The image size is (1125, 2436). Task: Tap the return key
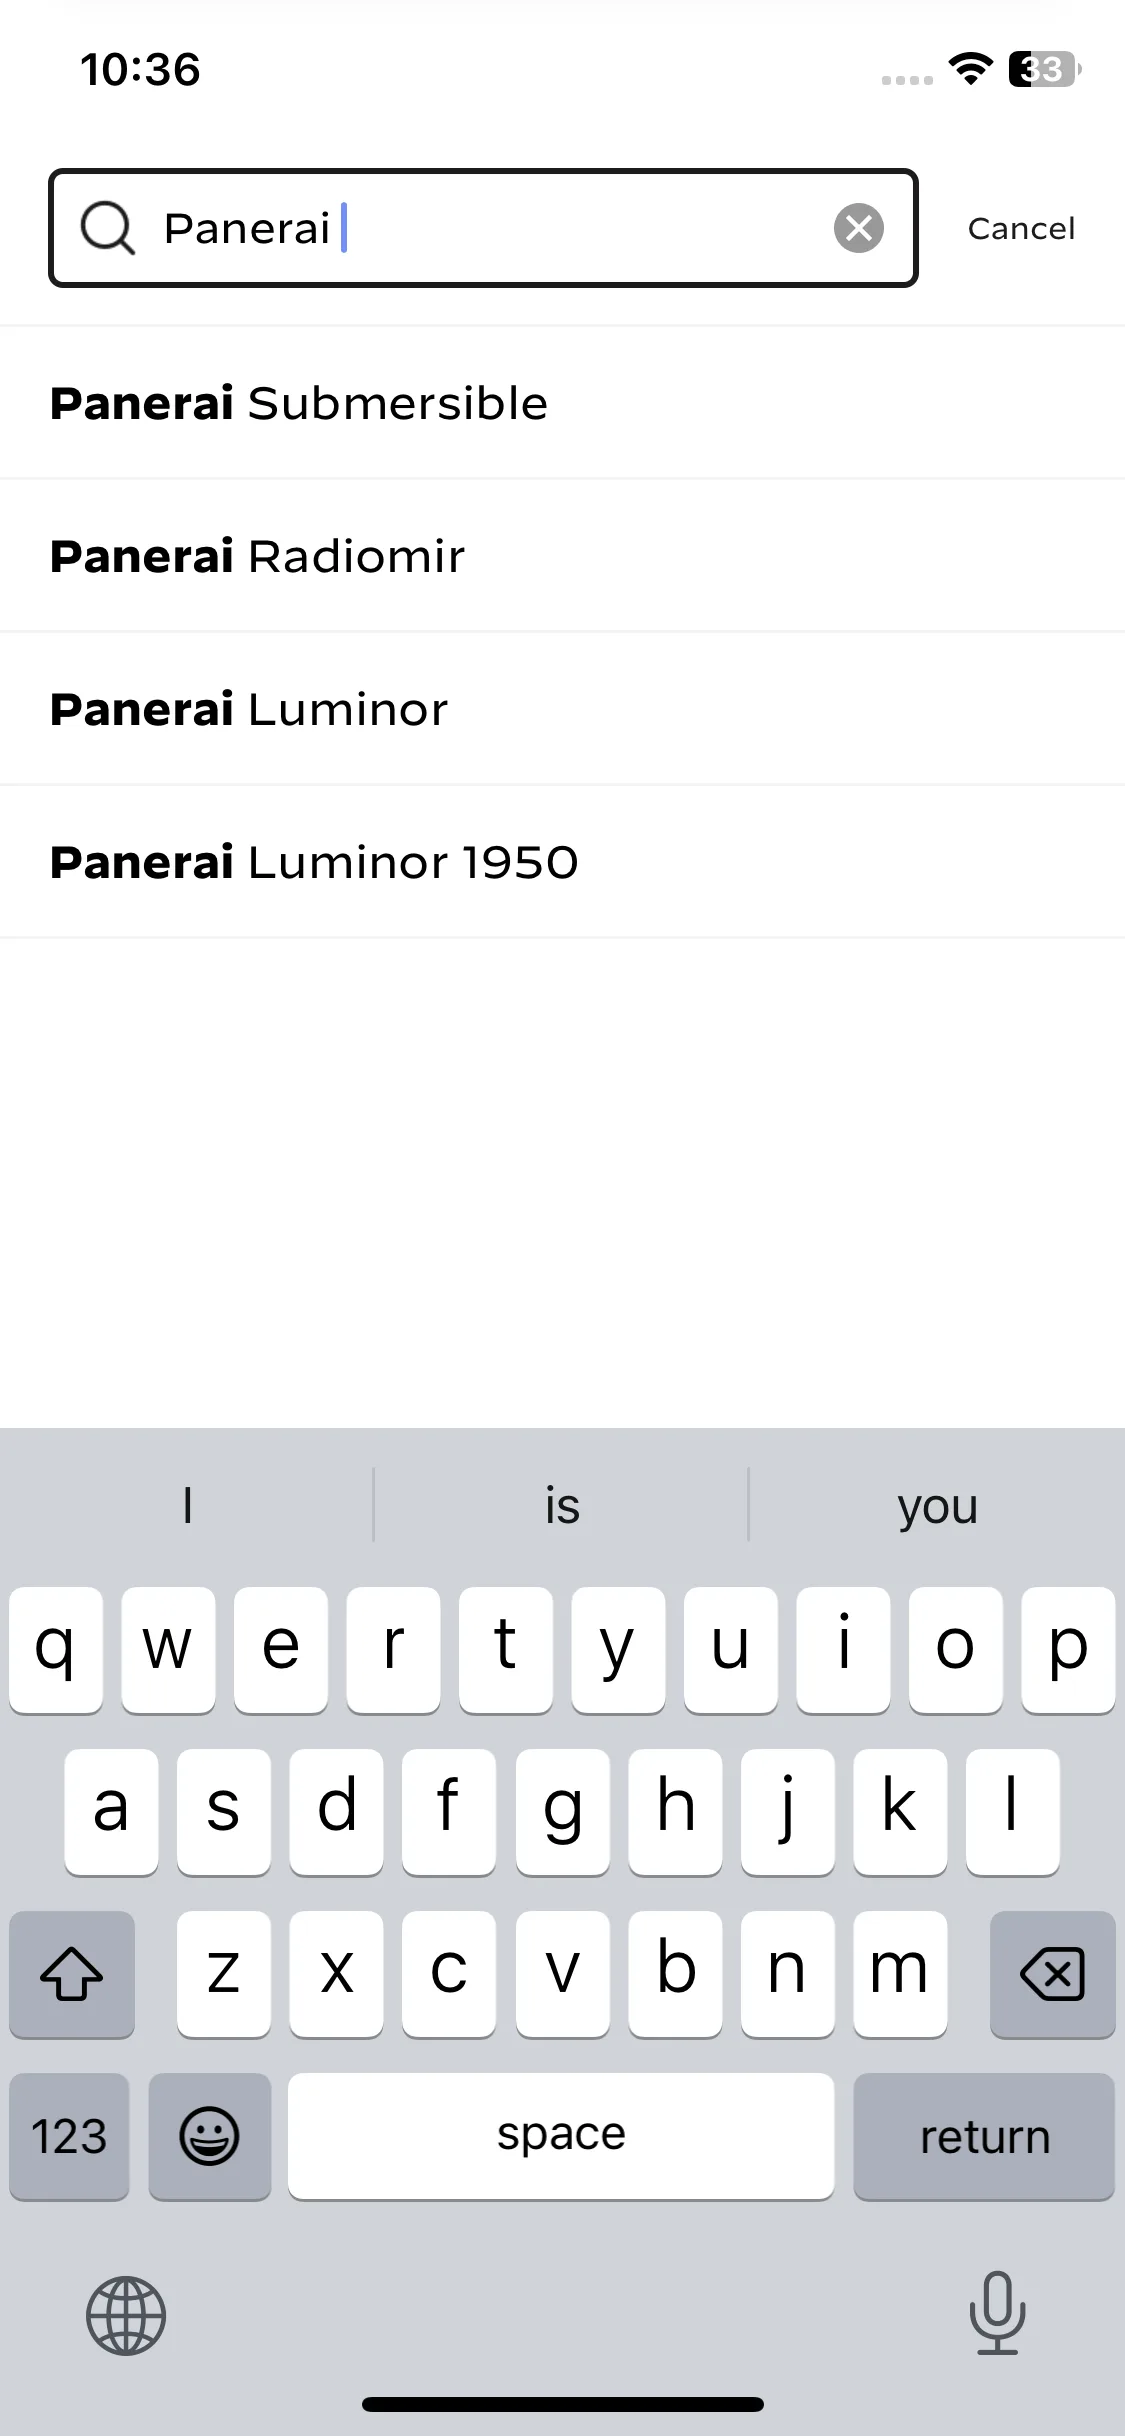[x=984, y=2137]
